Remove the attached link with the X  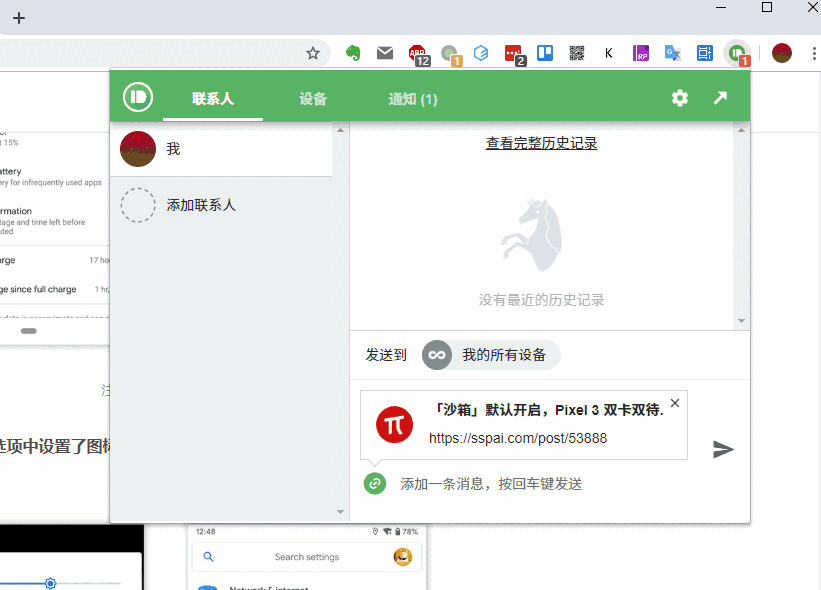675,403
